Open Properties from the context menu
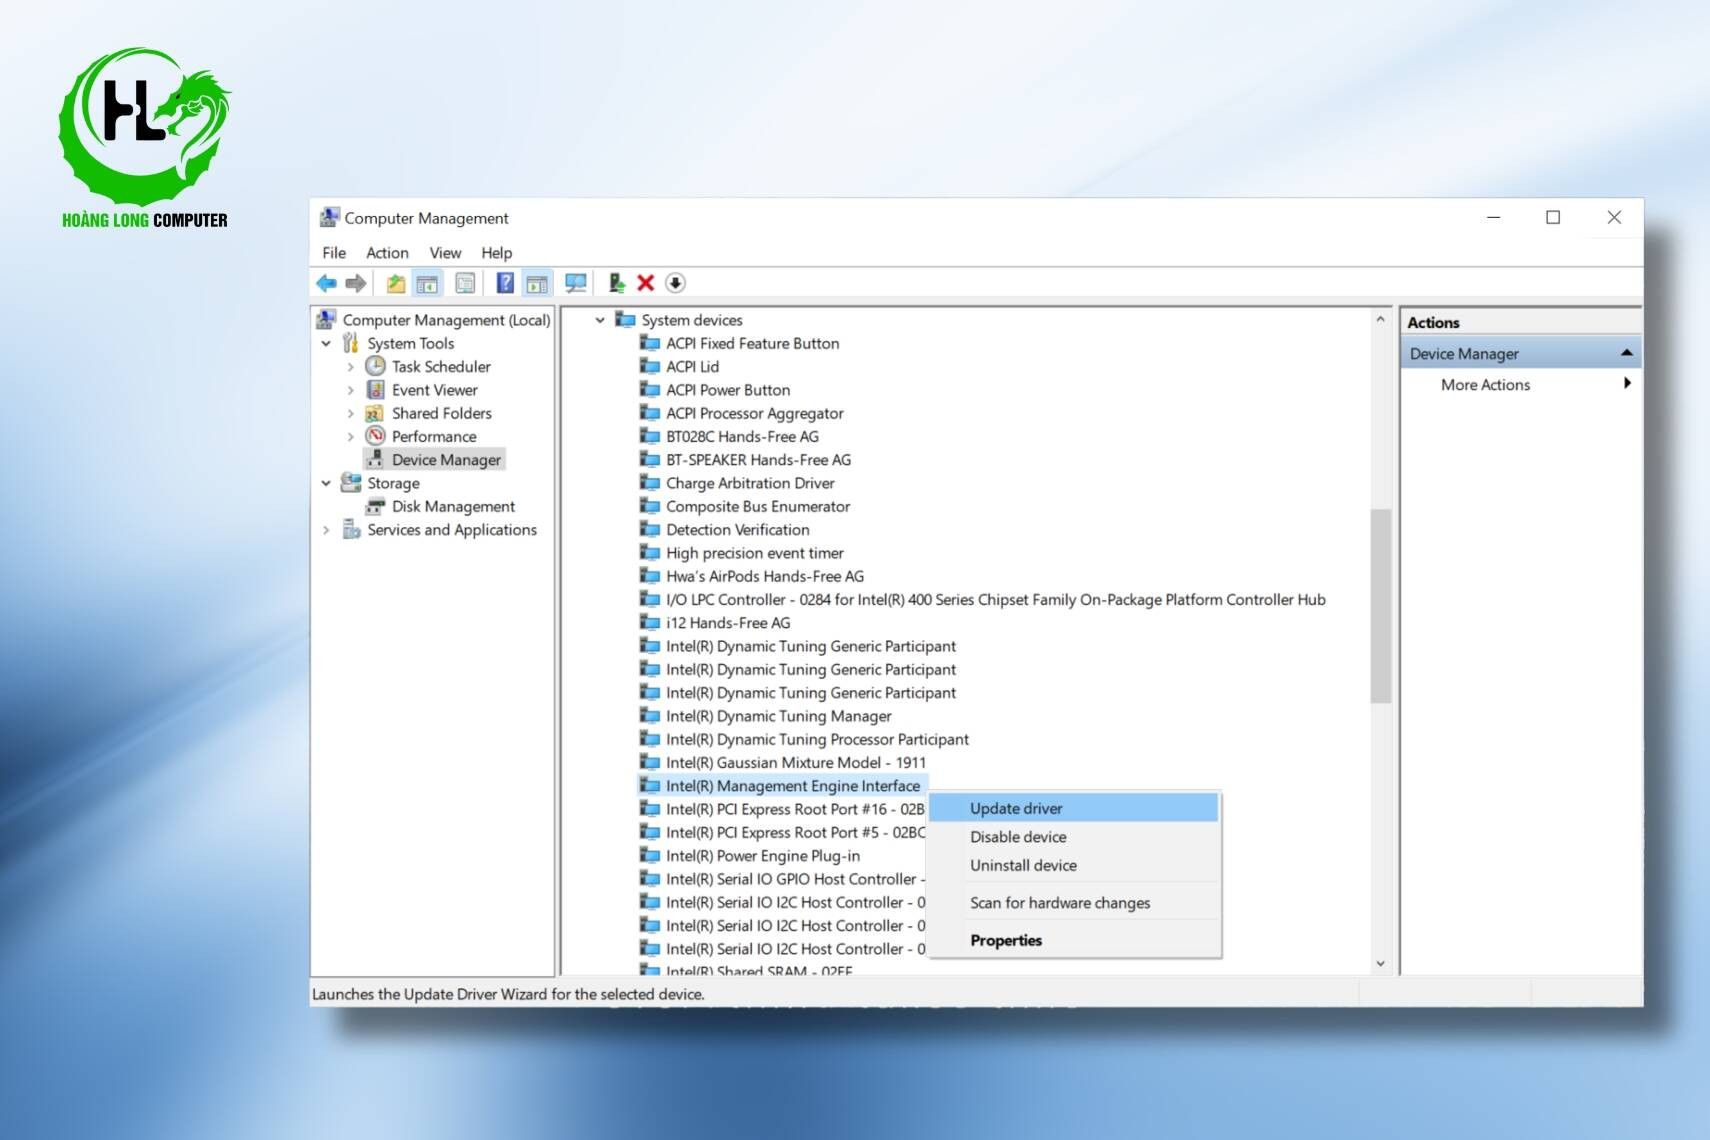This screenshot has width=1710, height=1140. point(1074,940)
